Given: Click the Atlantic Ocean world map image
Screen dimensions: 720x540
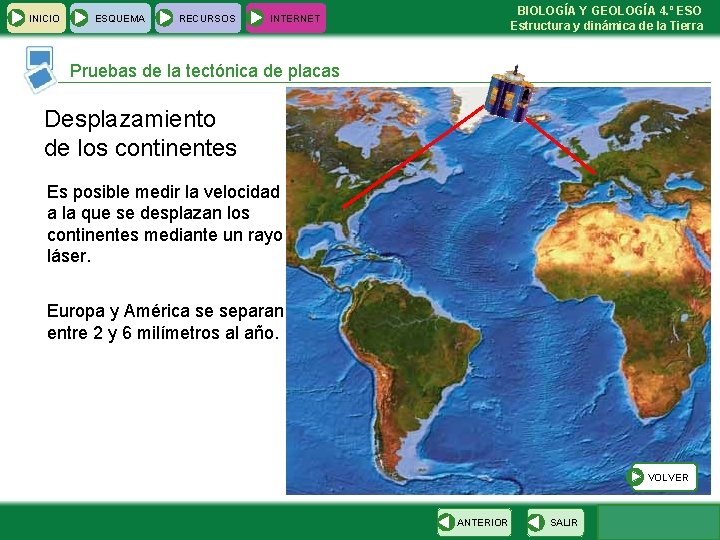Looking at the screenshot, I should (498, 291).
